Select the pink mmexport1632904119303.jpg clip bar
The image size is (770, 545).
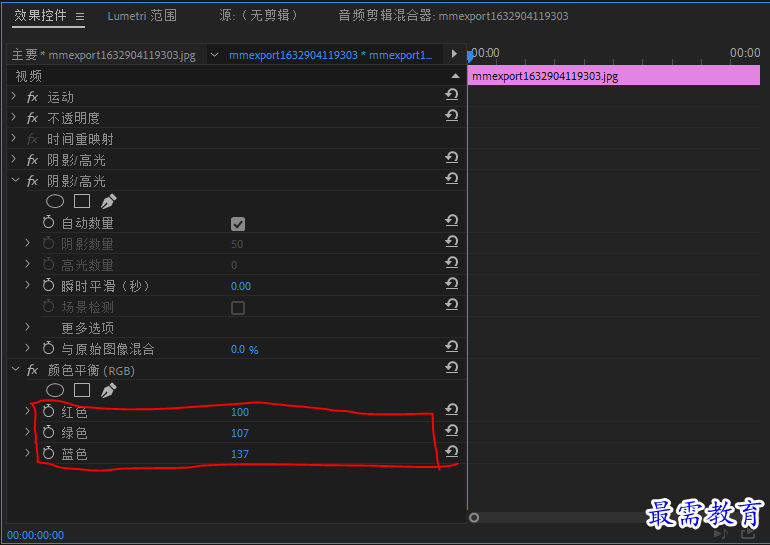click(x=614, y=76)
